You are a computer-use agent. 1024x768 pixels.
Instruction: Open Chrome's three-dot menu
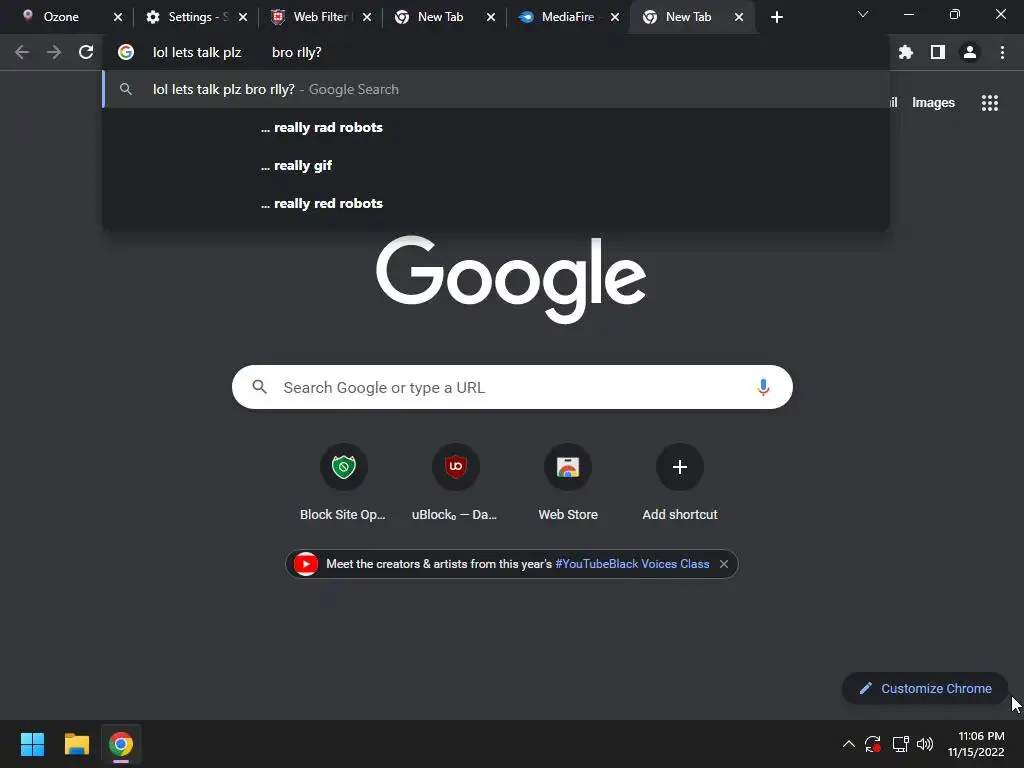point(1002,52)
